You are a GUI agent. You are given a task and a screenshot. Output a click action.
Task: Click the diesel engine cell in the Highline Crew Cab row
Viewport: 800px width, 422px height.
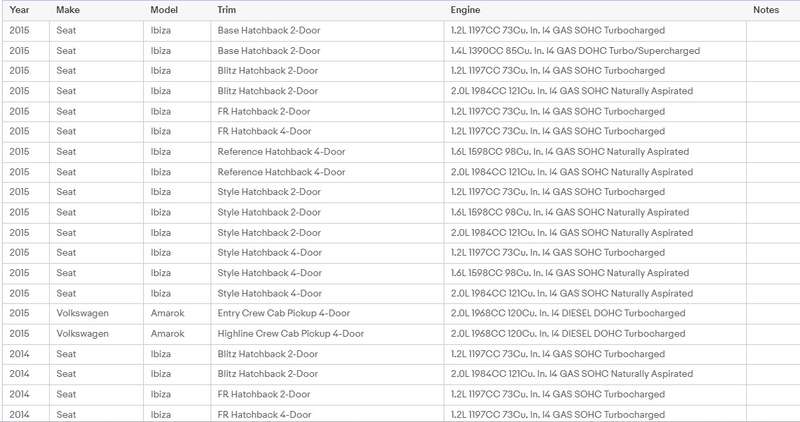(594, 334)
